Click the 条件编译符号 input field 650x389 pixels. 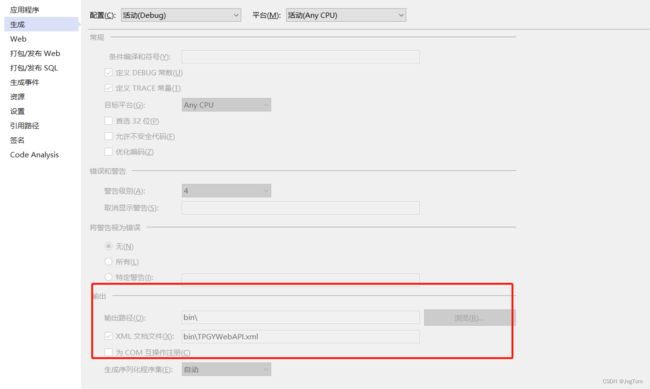(x=301, y=57)
